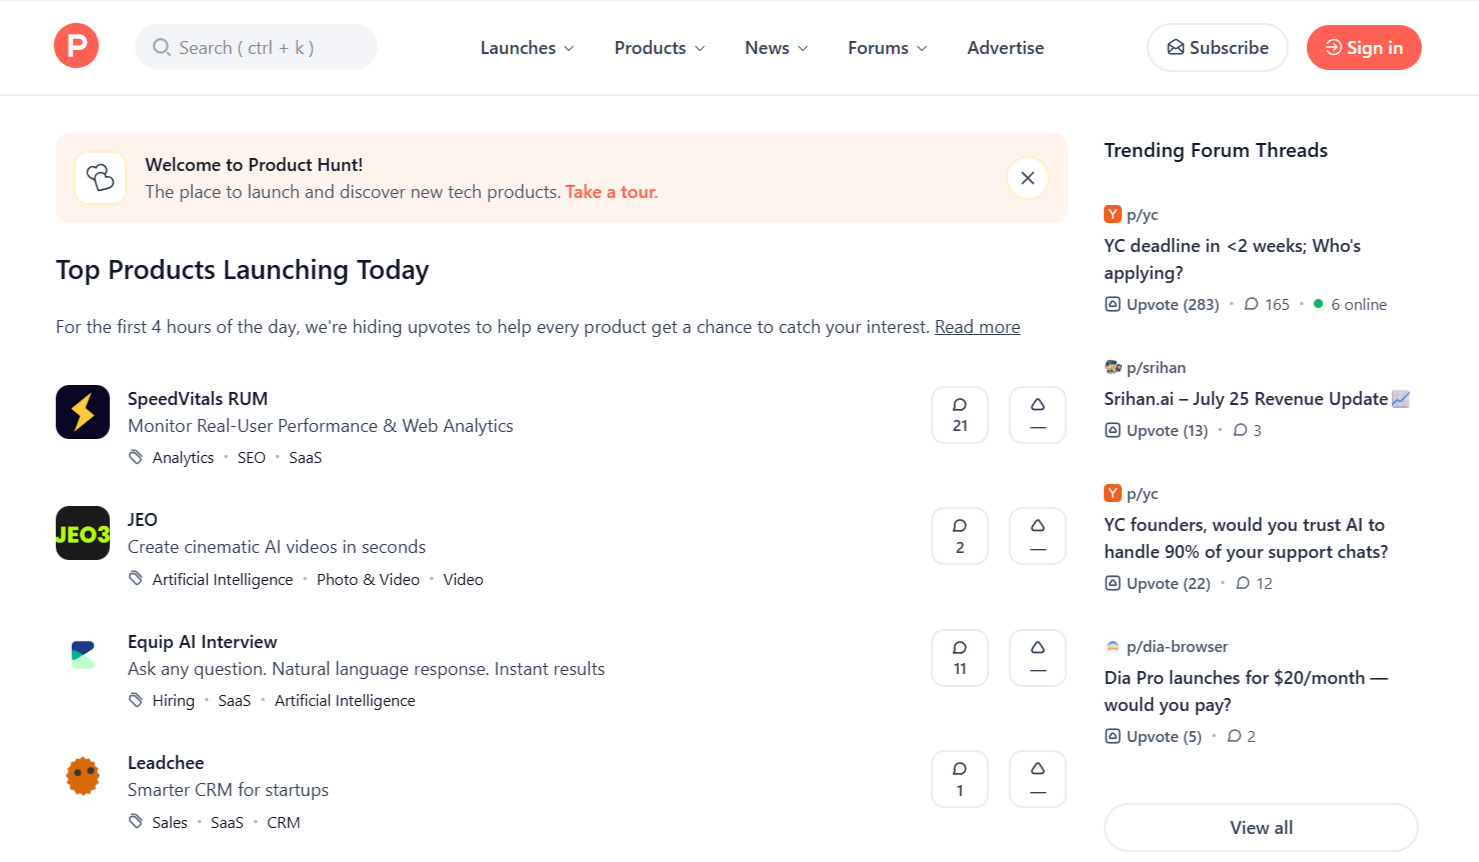View the 2 comments on JEO
The image size is (1479, 862).
tap(960, 536)
